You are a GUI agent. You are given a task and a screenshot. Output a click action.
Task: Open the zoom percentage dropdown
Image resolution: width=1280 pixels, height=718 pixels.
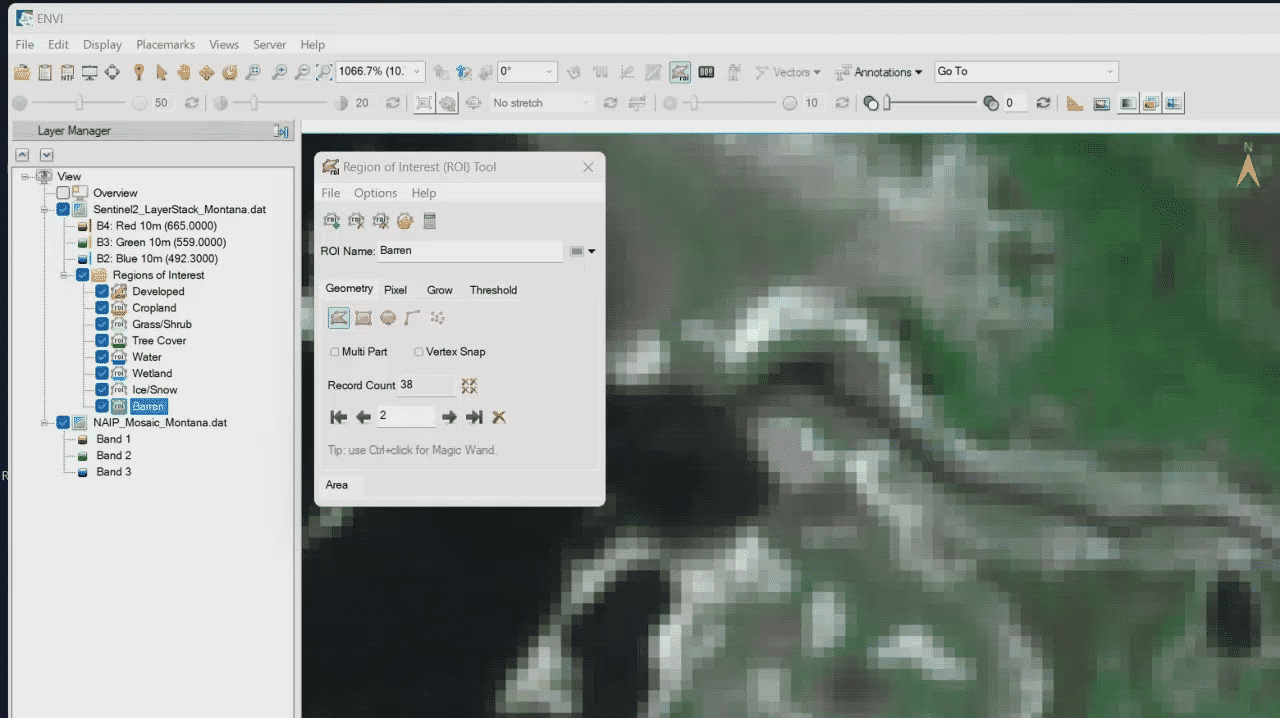coord(416,72)
